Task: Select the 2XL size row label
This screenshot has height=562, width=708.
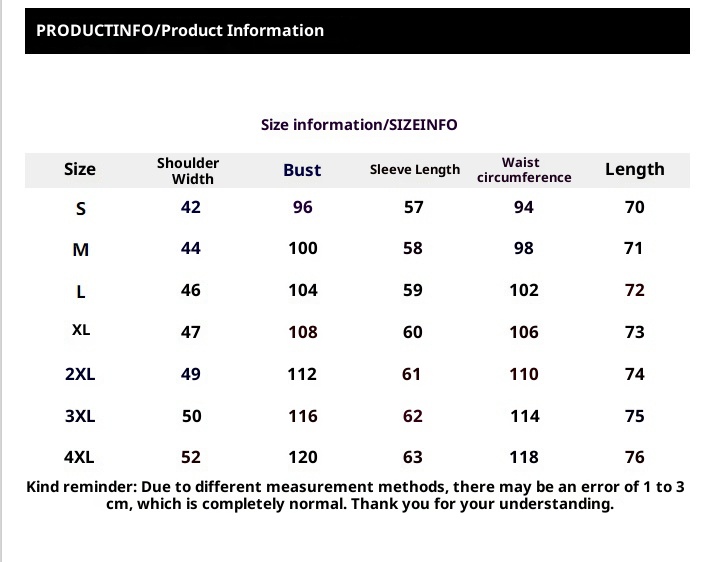Action: [x=80, y=374]
